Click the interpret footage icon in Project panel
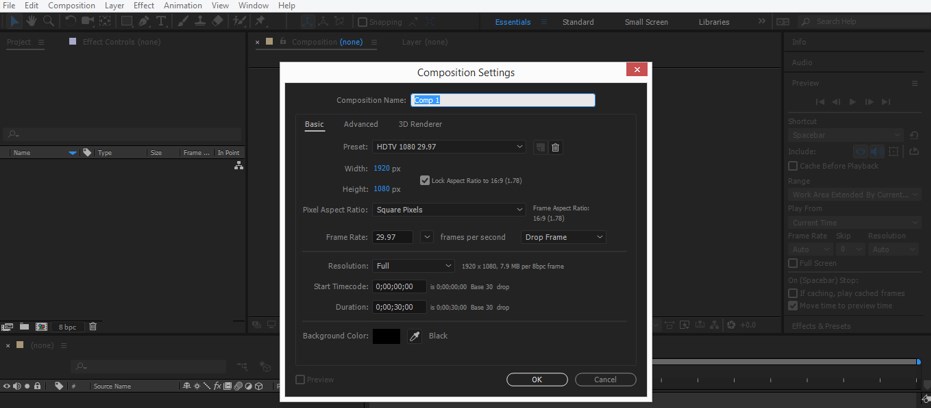 click(7, 327)
